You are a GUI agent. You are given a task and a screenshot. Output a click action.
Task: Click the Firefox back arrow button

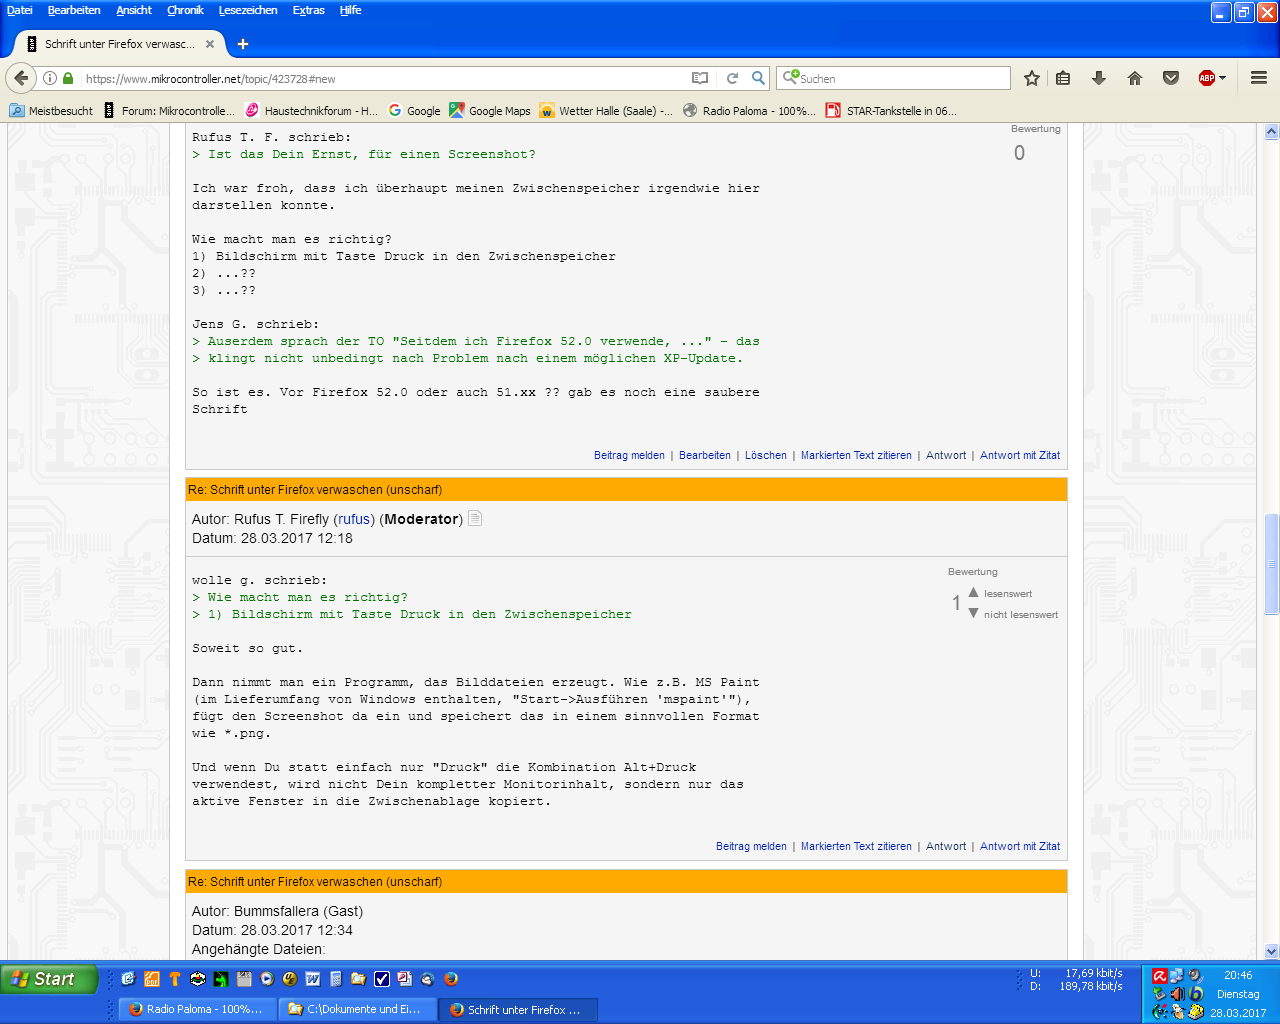[21, 78]
